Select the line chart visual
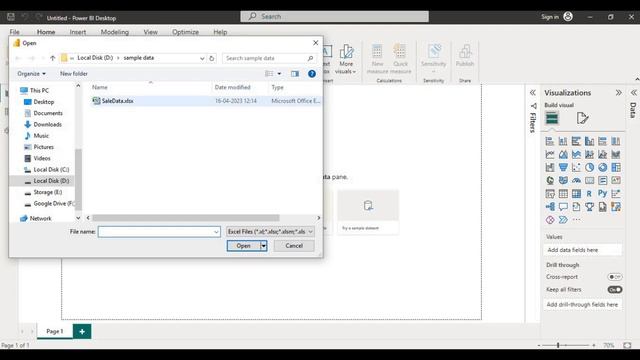Viewport: 640px width, 360px height. coord(550,154)
